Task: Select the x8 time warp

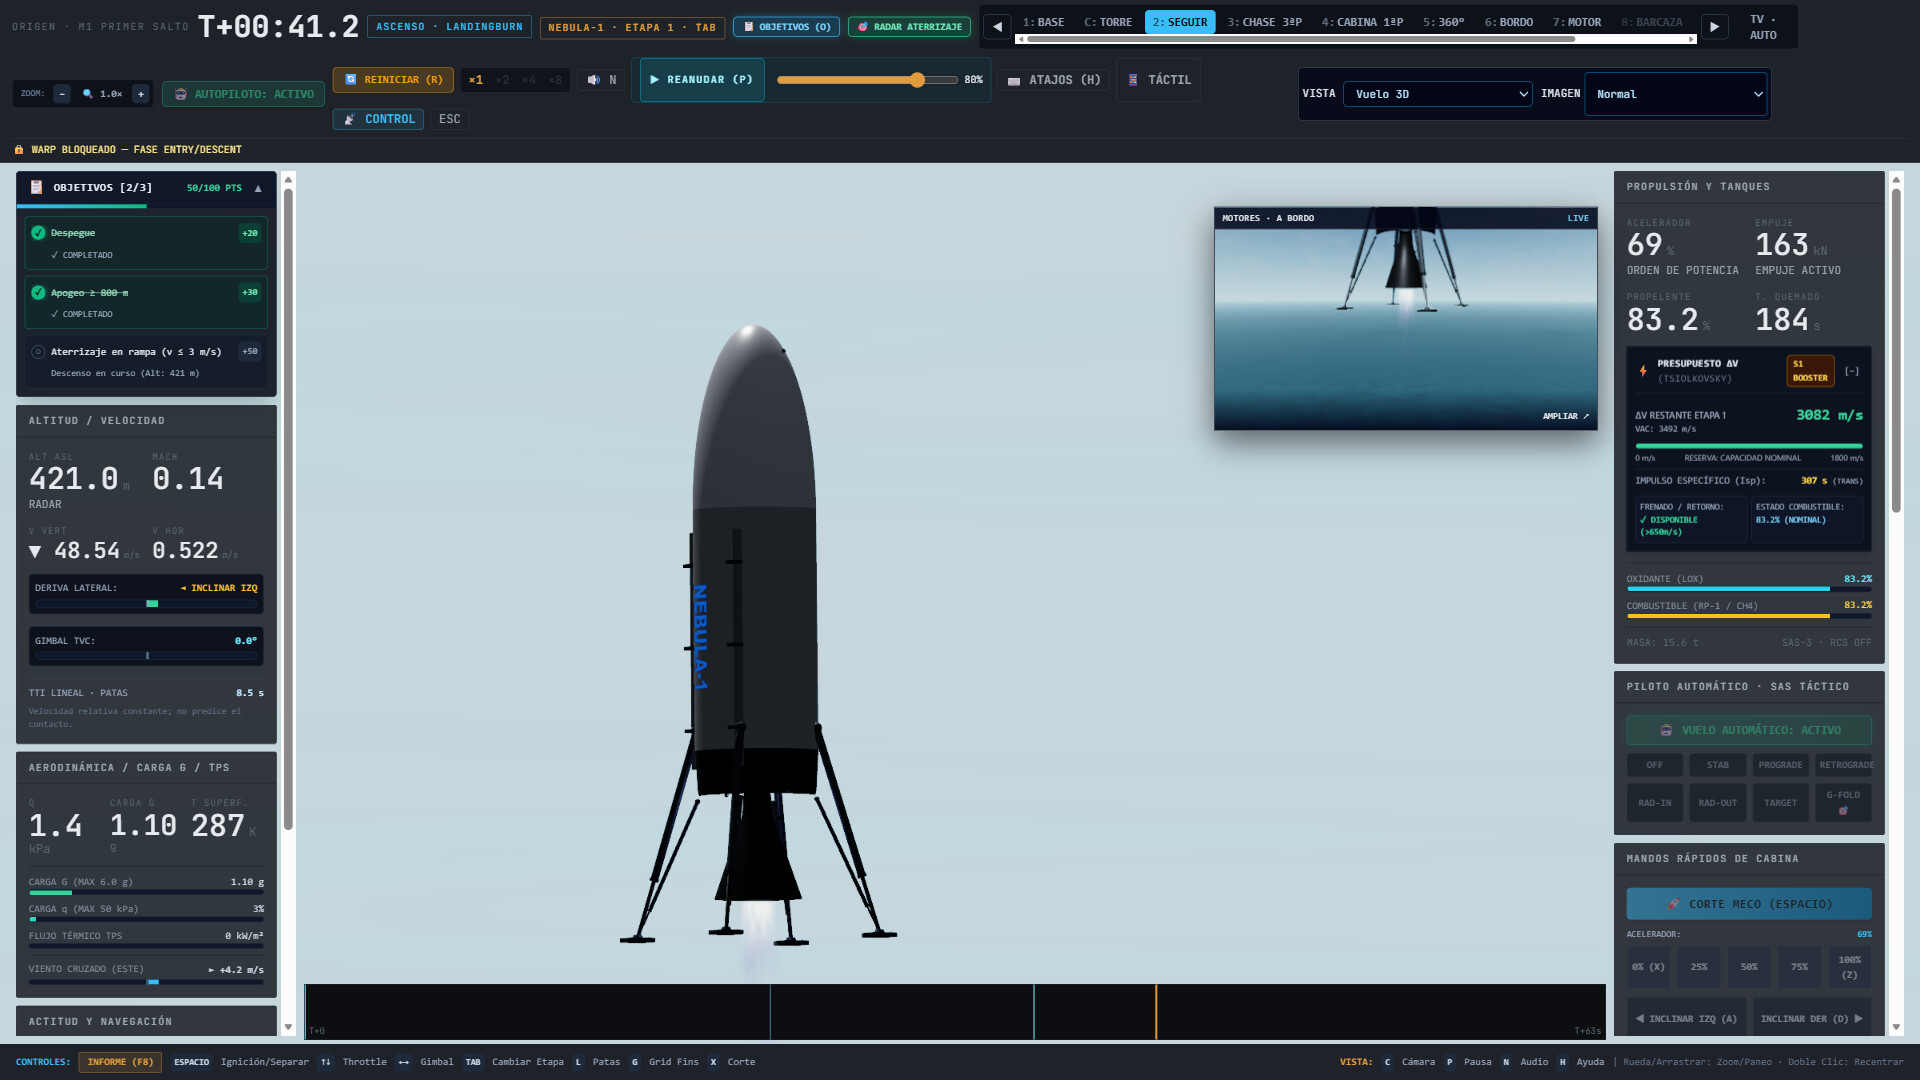Action: 554,80
